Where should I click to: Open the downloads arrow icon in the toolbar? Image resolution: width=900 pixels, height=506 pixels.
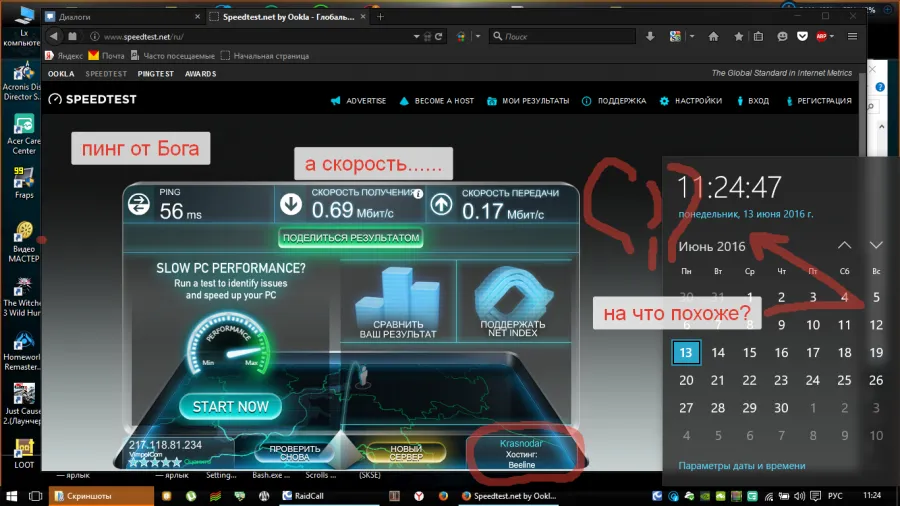click(x=650, y=36)
